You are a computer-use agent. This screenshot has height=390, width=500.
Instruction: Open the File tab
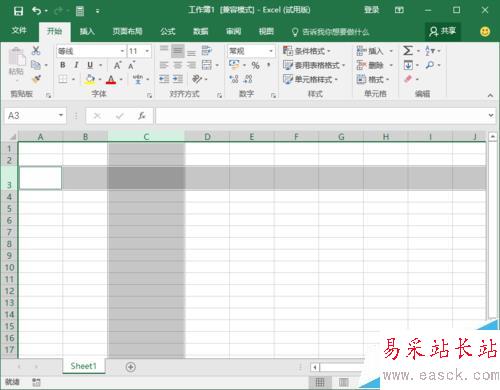(x=19, y=31)
